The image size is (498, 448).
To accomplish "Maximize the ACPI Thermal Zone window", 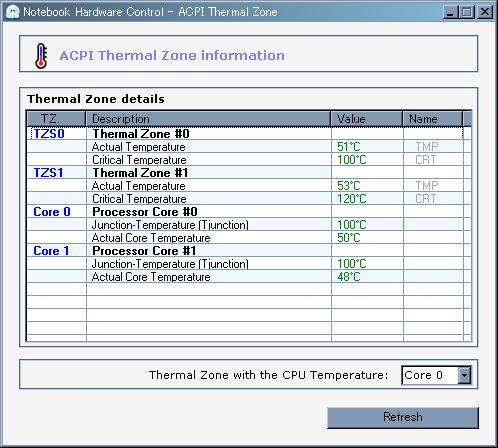I will click(466, 12).
